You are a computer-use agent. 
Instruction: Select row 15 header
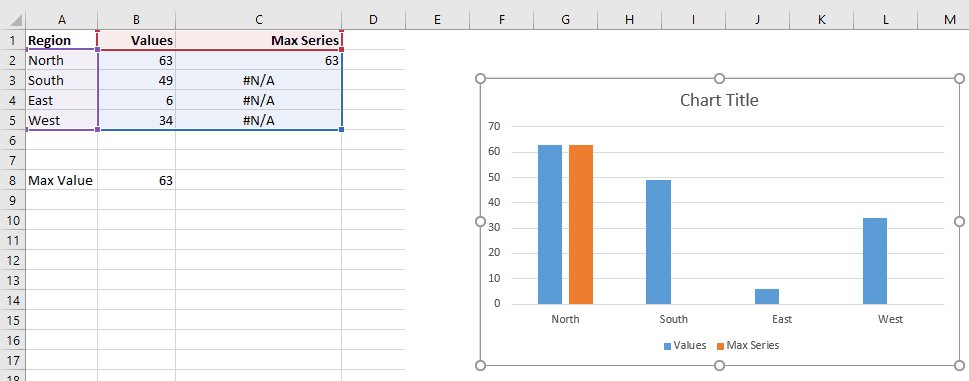coord(13,320)
